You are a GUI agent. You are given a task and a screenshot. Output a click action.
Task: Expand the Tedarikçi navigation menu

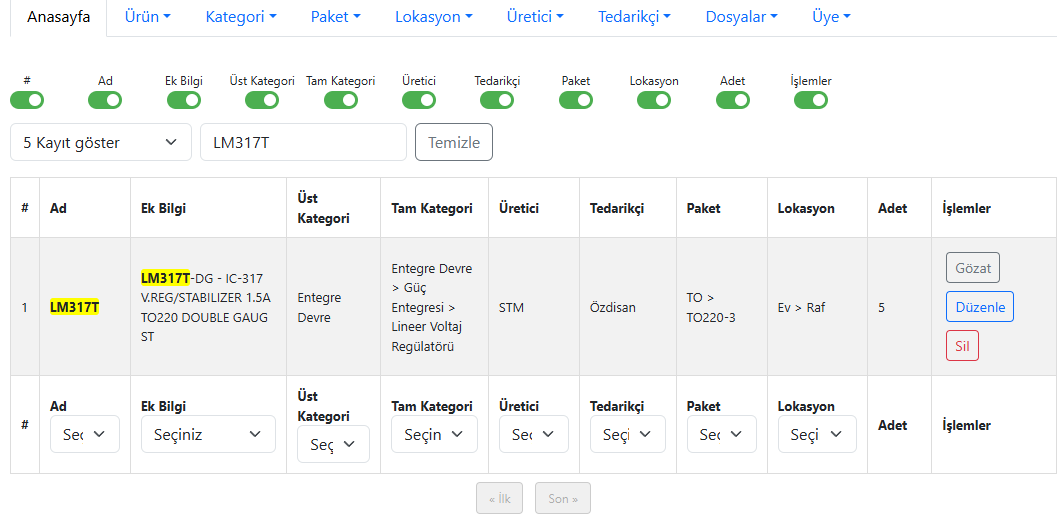click(634, 17)
